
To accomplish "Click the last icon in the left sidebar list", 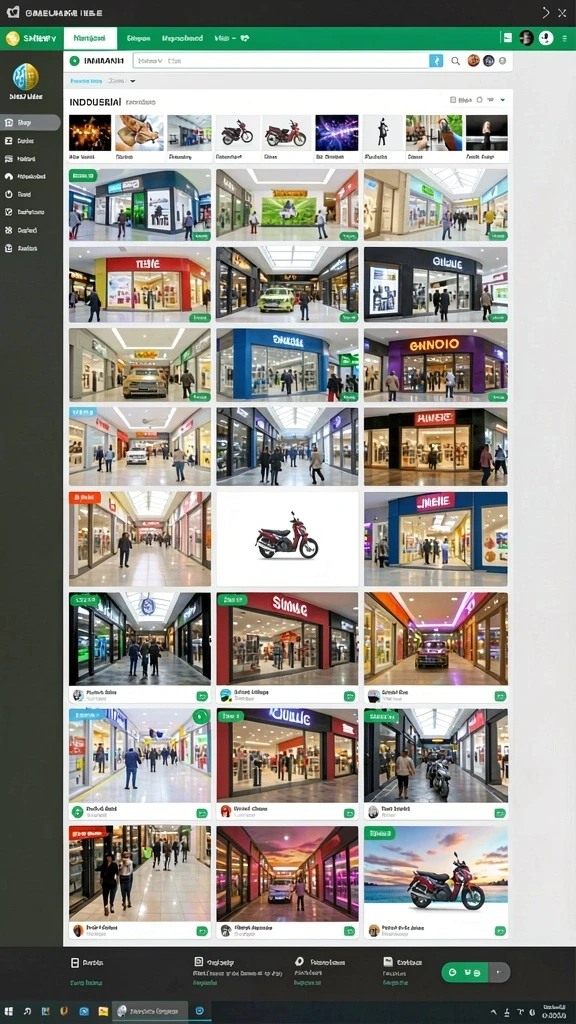I will 8,248.
